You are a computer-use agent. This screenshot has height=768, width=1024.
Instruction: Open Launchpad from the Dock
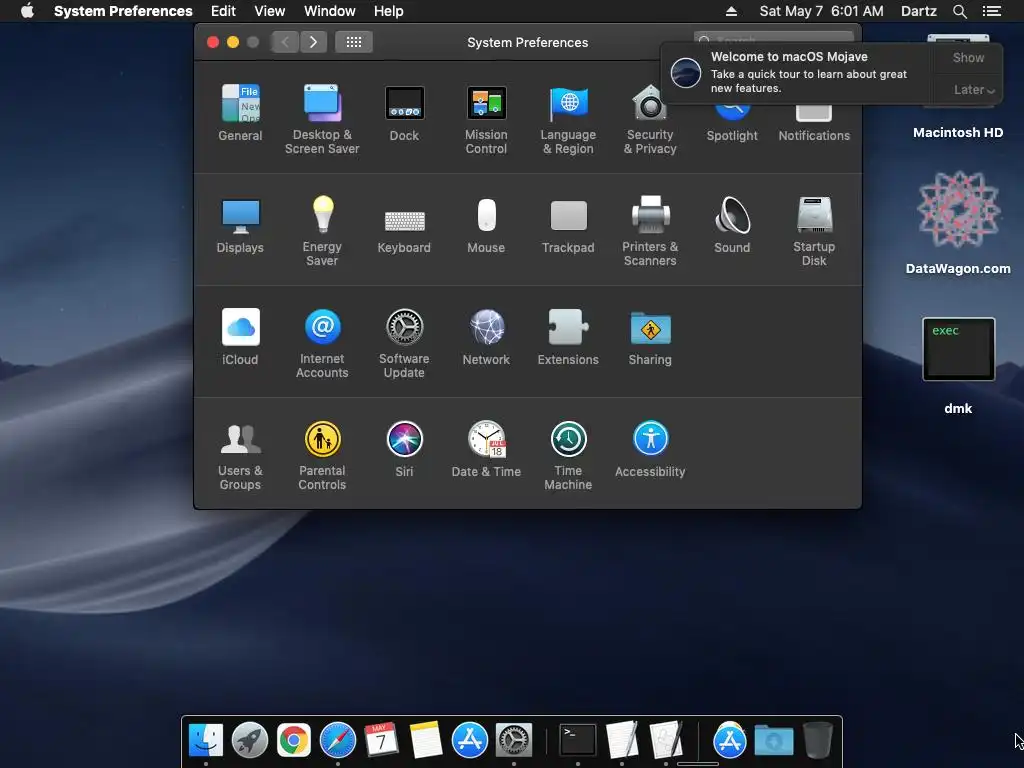click(249, 741)
